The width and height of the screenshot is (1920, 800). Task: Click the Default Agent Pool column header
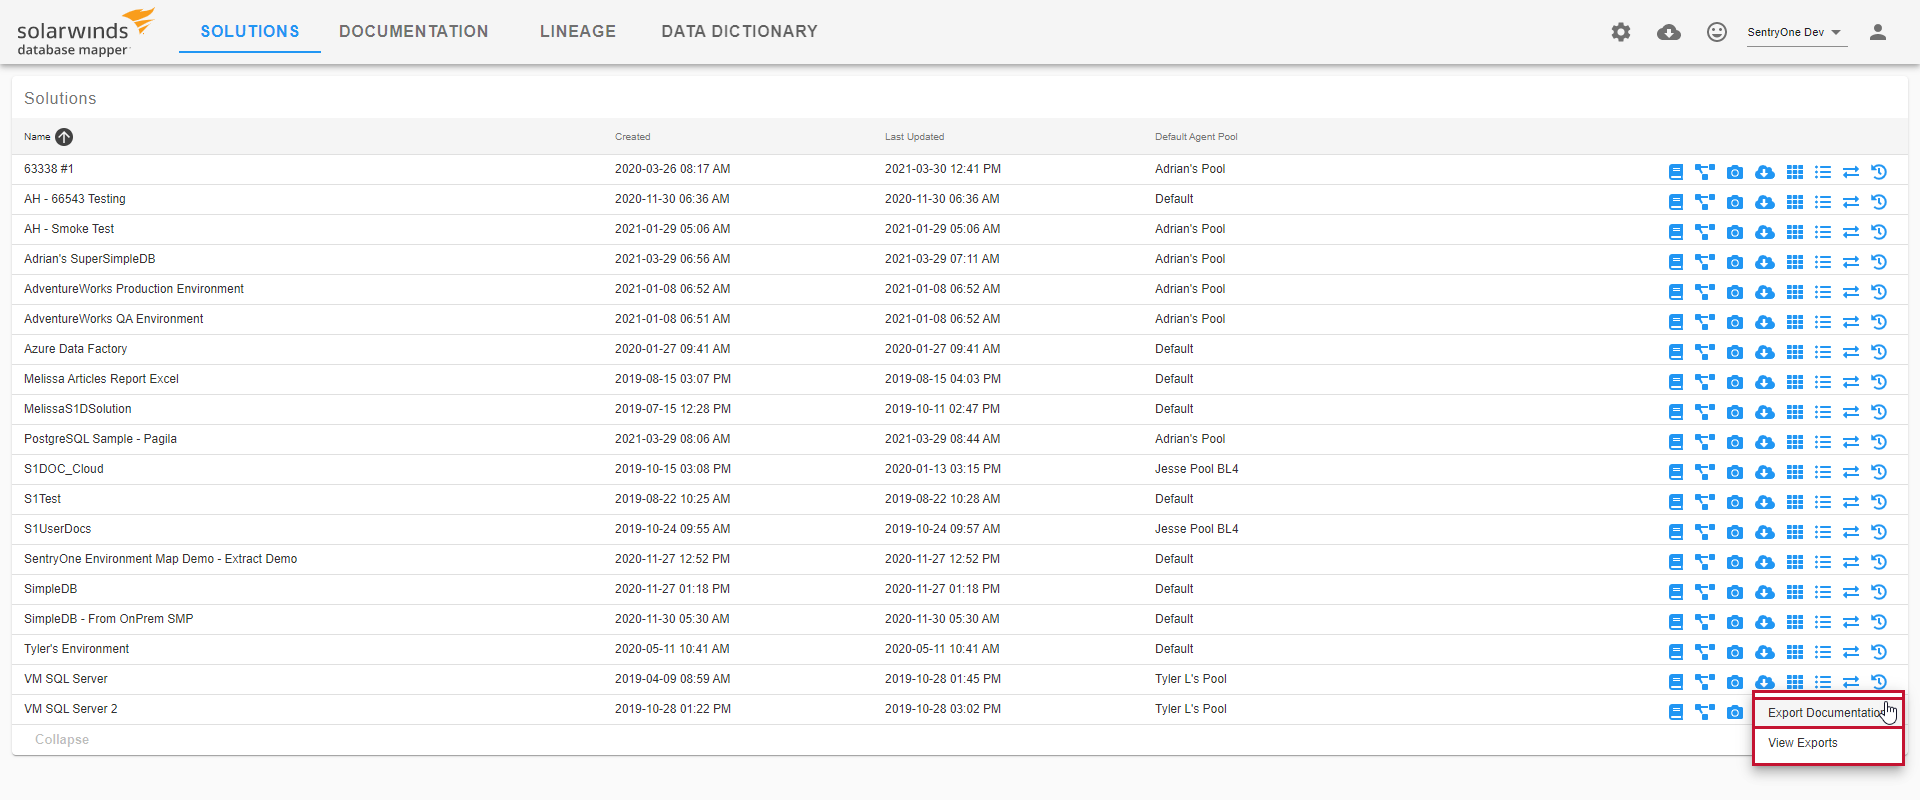click(1196, 137)
